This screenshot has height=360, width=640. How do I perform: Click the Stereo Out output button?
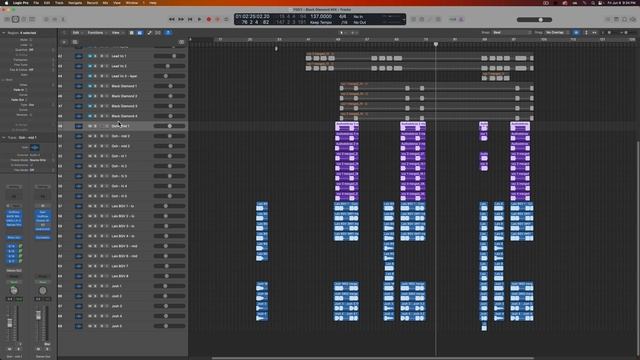pyautogui.click(x=14, y=270)
